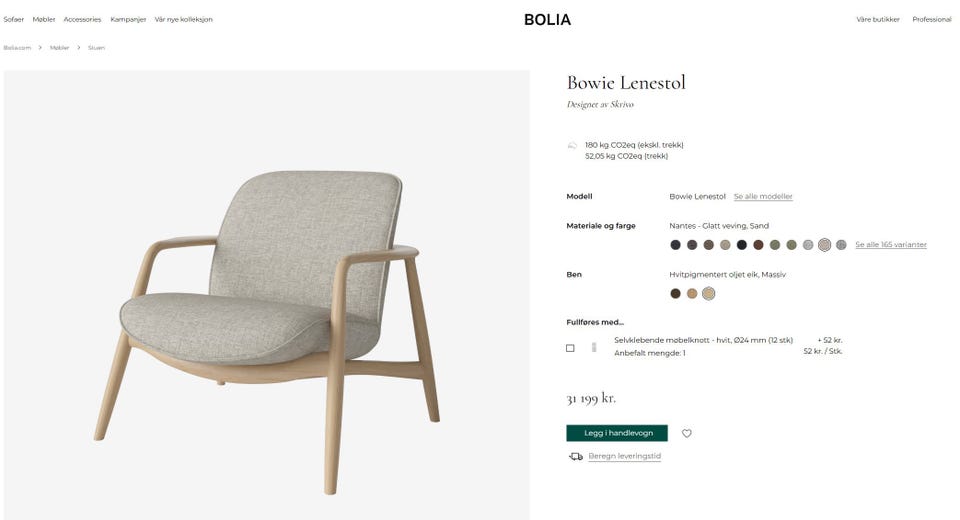
Task: Open Se alle 165 varianter link
Action: pyautogui.click(x=891, y=244)
